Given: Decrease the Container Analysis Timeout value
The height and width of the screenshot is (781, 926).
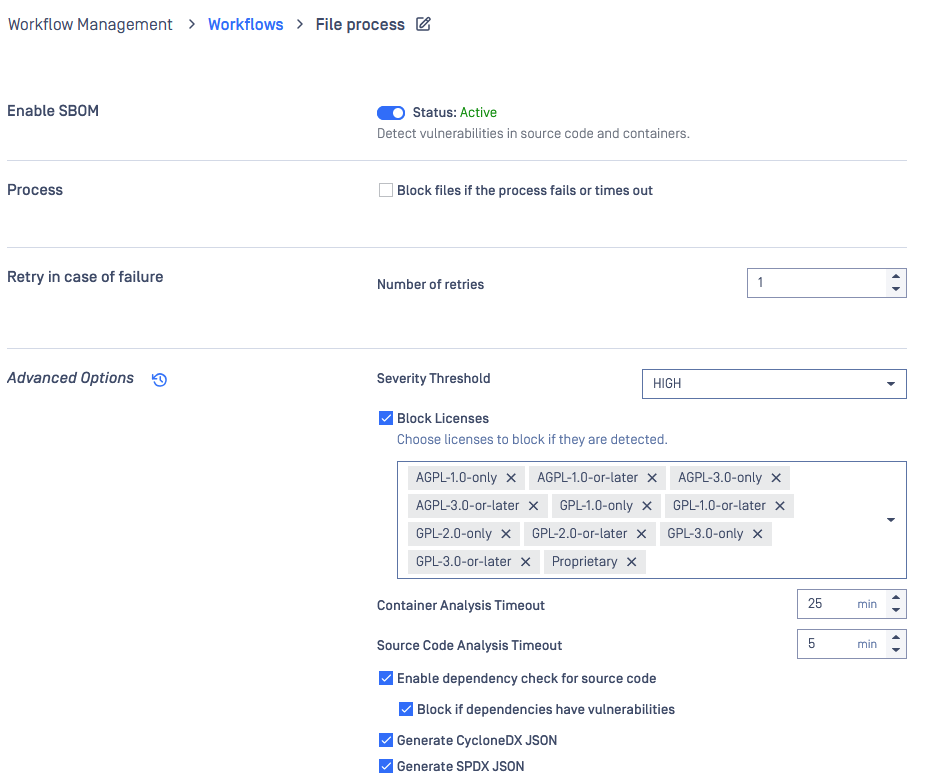Looking at the screenshot, I should point(896,610).
